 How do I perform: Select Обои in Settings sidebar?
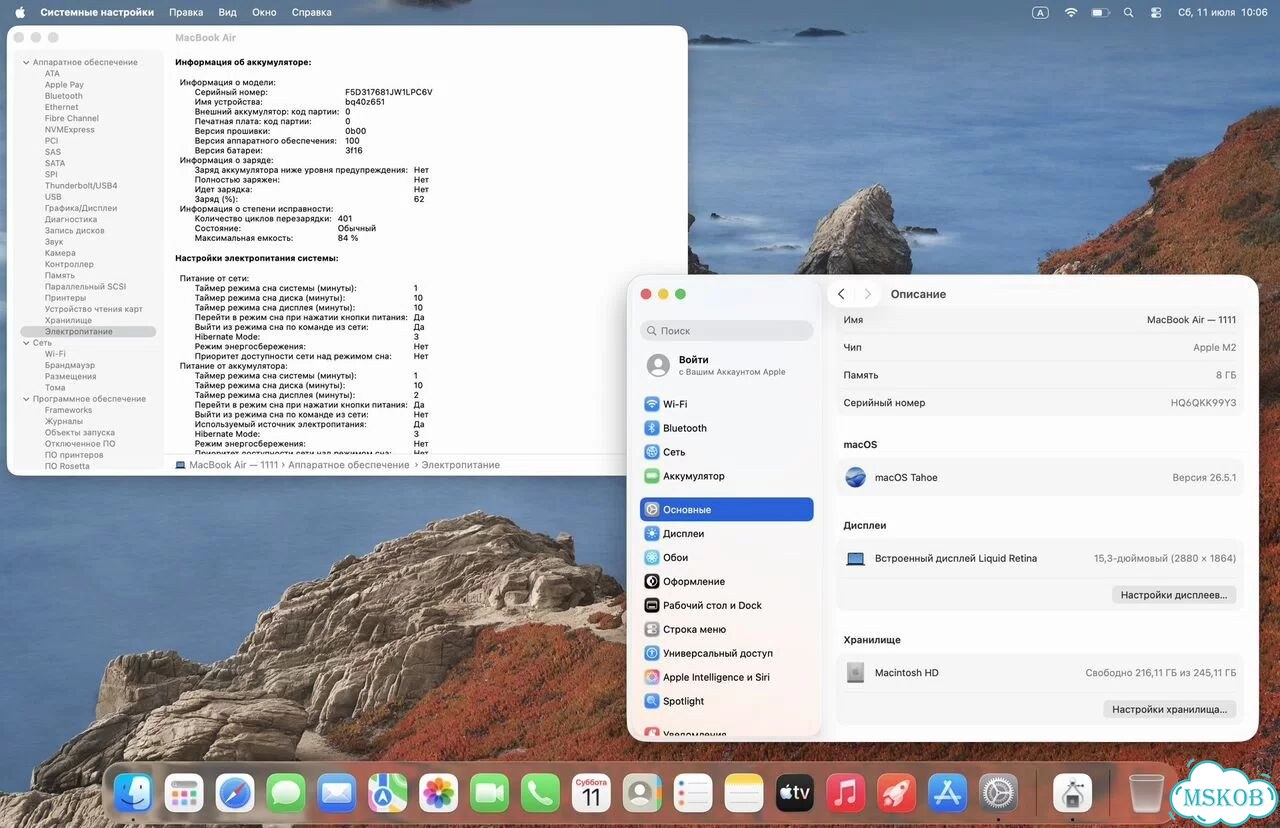726,557
